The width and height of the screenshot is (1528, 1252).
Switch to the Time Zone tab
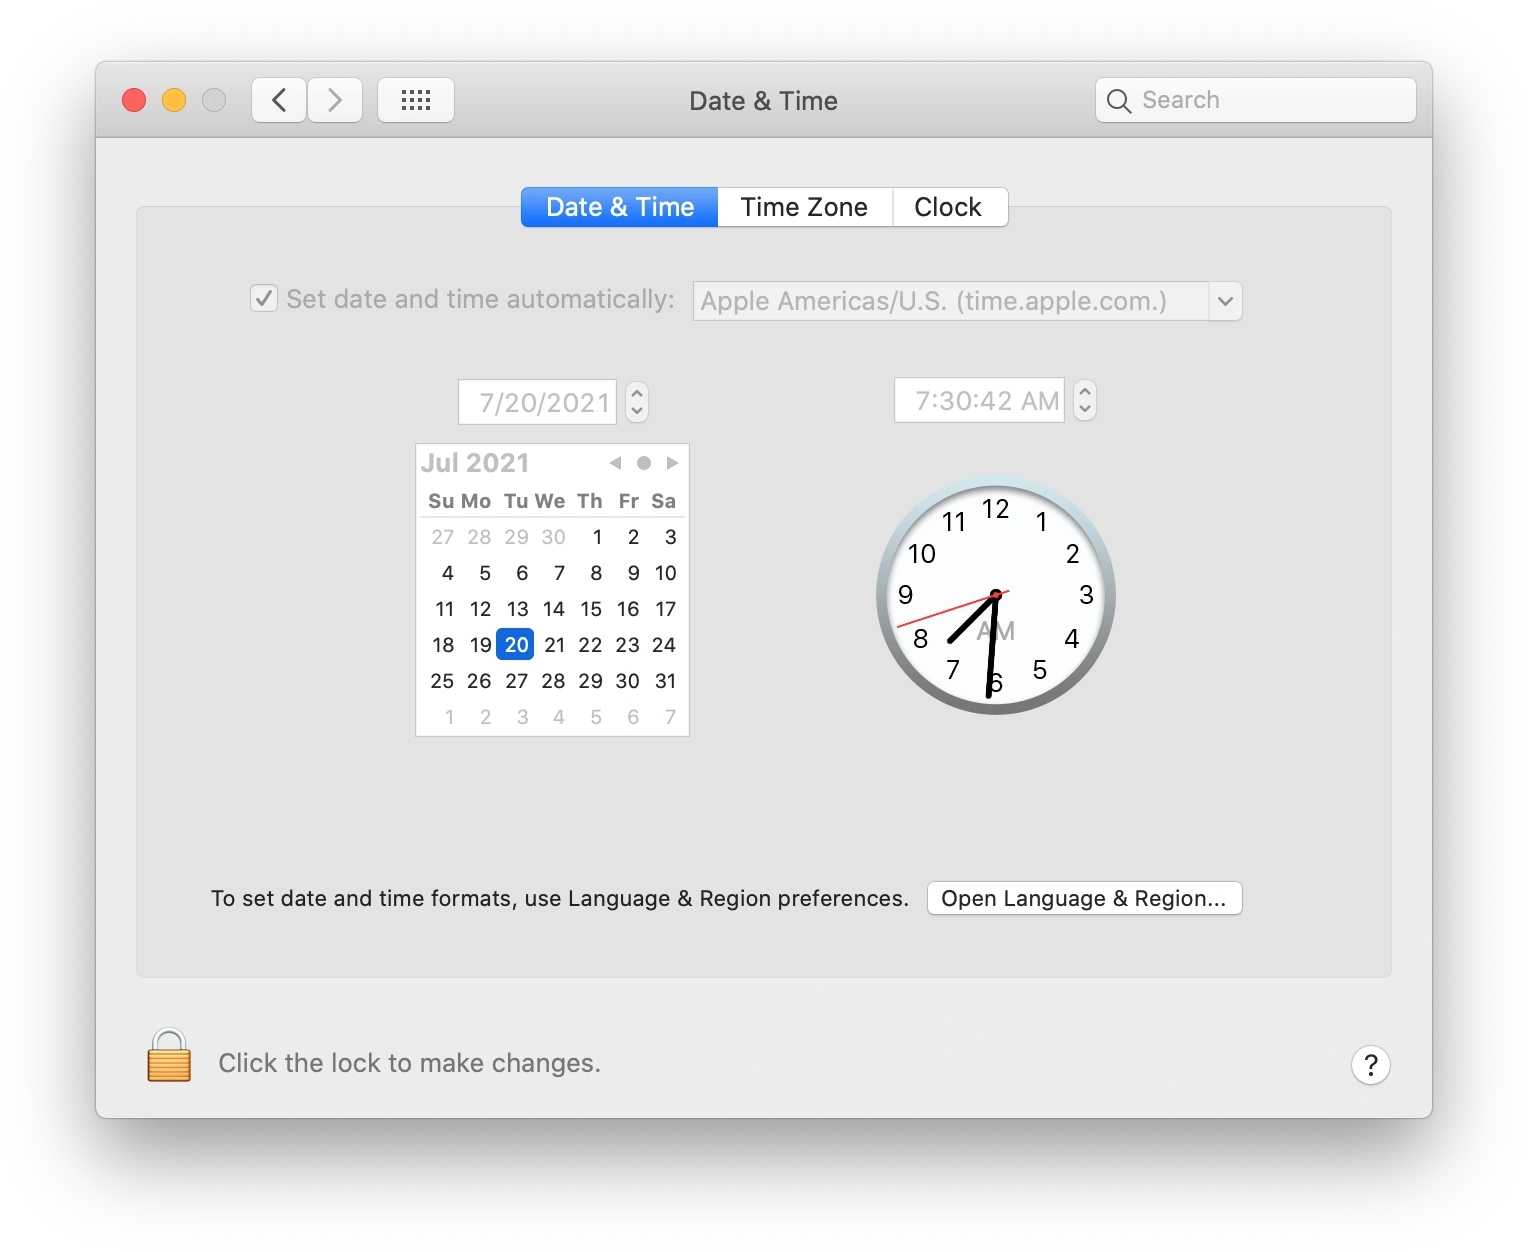(x=804, y=207)
